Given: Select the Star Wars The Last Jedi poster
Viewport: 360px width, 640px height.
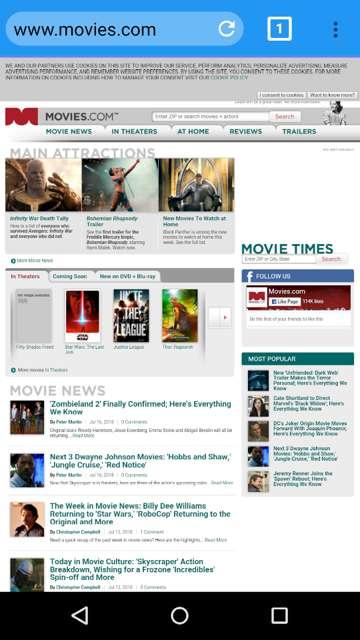Looking at the screenshot, I should [82, 316].
